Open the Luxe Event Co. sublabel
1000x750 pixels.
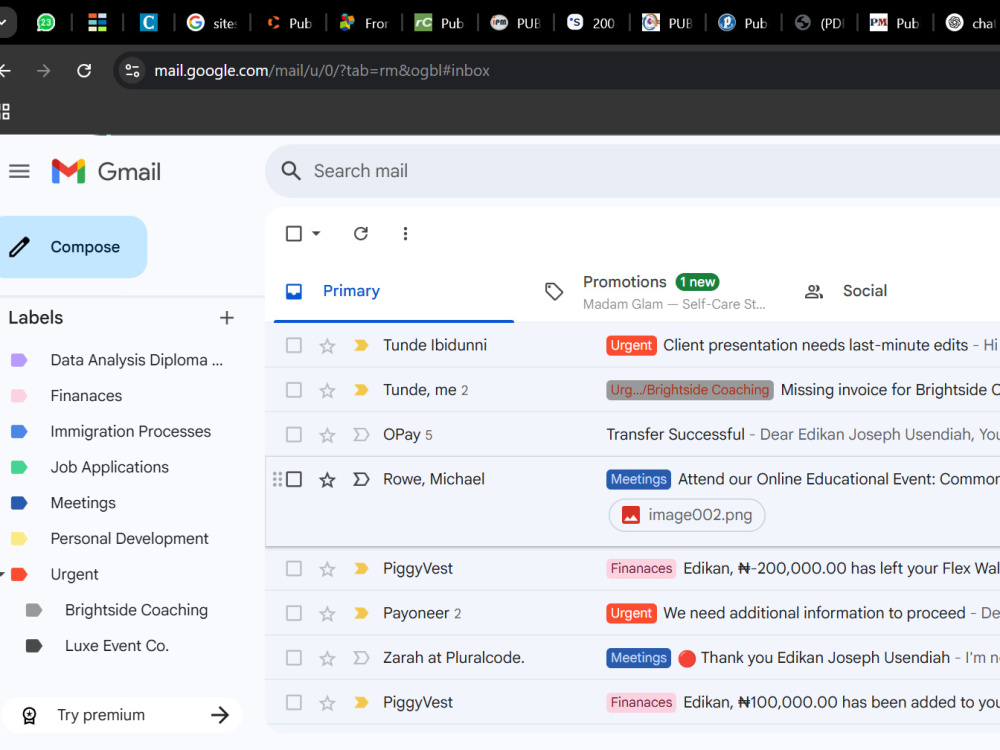click(x=117, y=646)
